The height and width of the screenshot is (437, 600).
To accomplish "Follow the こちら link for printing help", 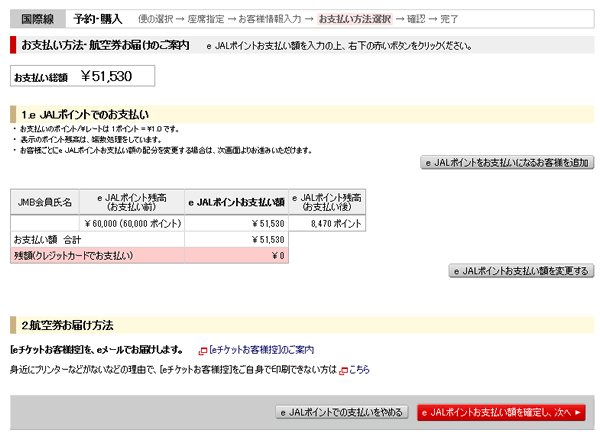I will pos(359,370).
